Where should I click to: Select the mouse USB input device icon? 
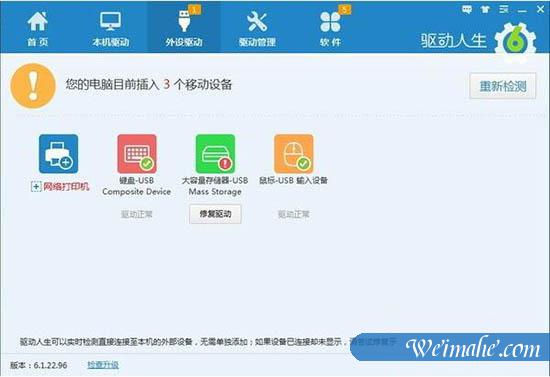pos(294,154)
